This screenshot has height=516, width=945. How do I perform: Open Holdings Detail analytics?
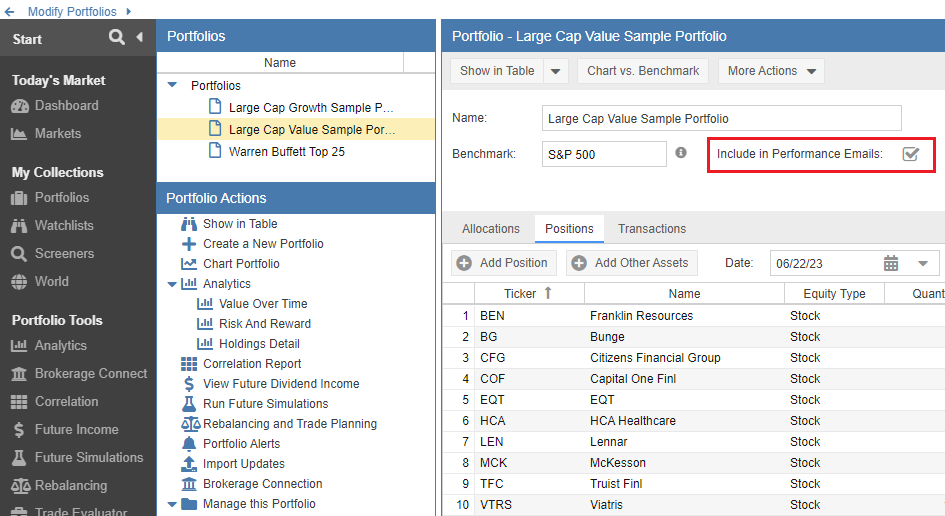coord(248,344)
